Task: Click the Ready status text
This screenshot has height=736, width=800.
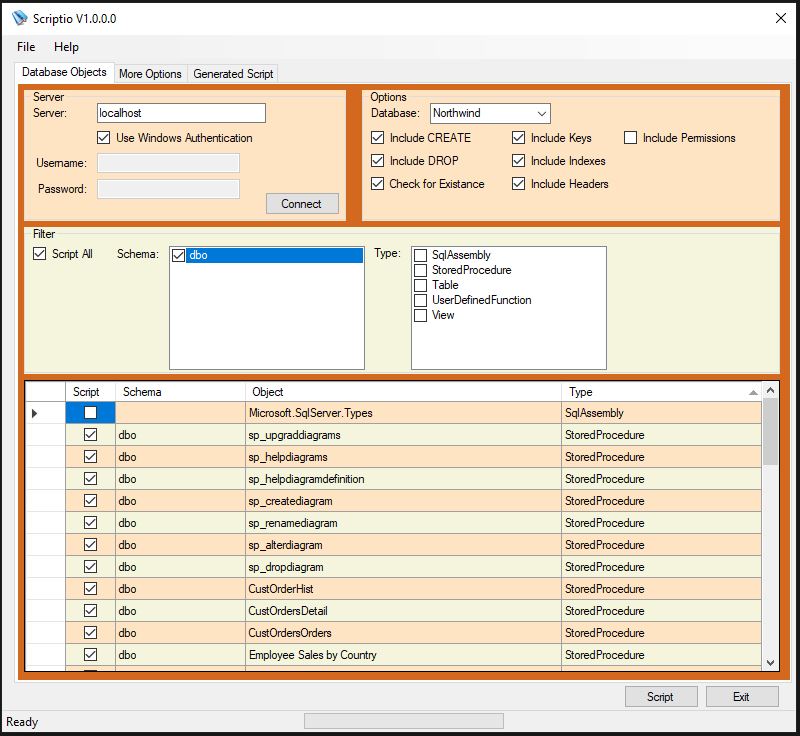Action: pyautogui.click(x=22, y=722)
